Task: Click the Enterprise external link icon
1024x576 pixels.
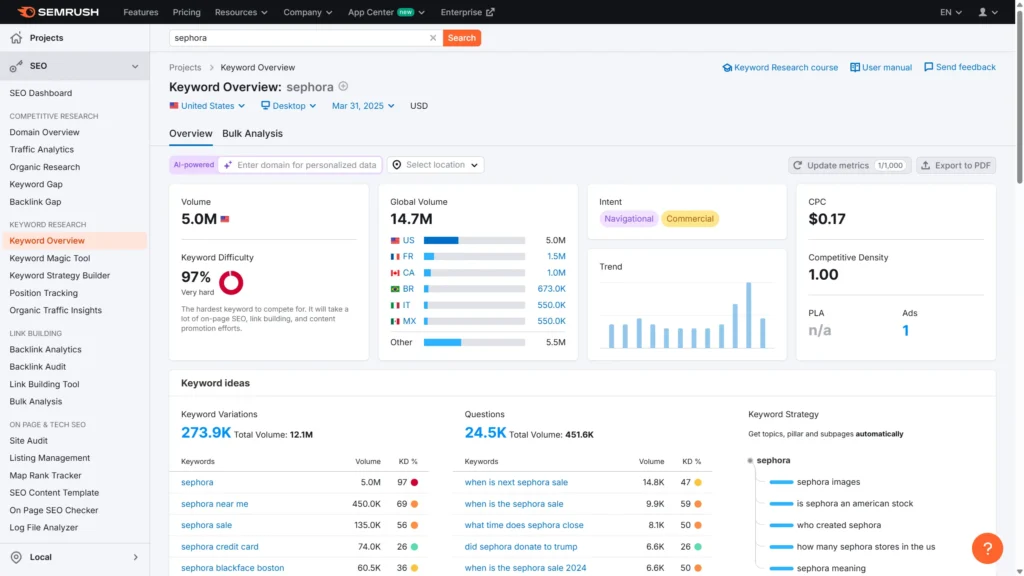Action: click(x=490, y=12)
